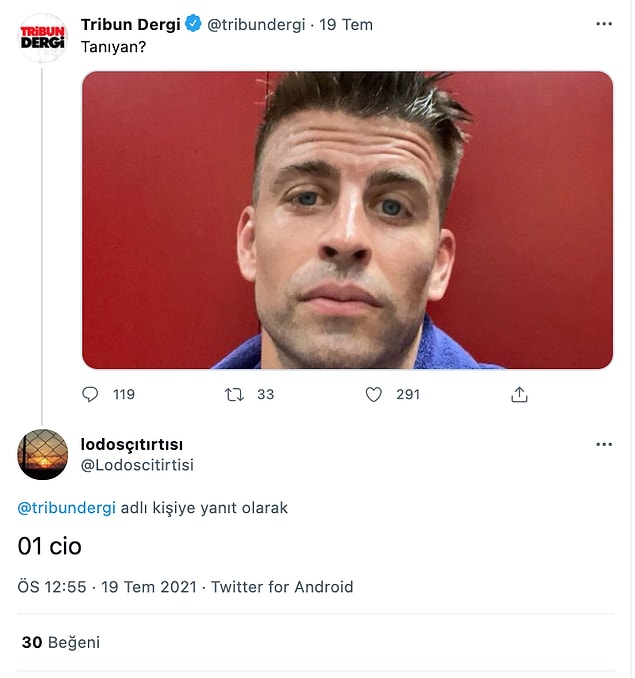Click the 291 likes count
The image size is (635, 678).
tap(408, 394)
